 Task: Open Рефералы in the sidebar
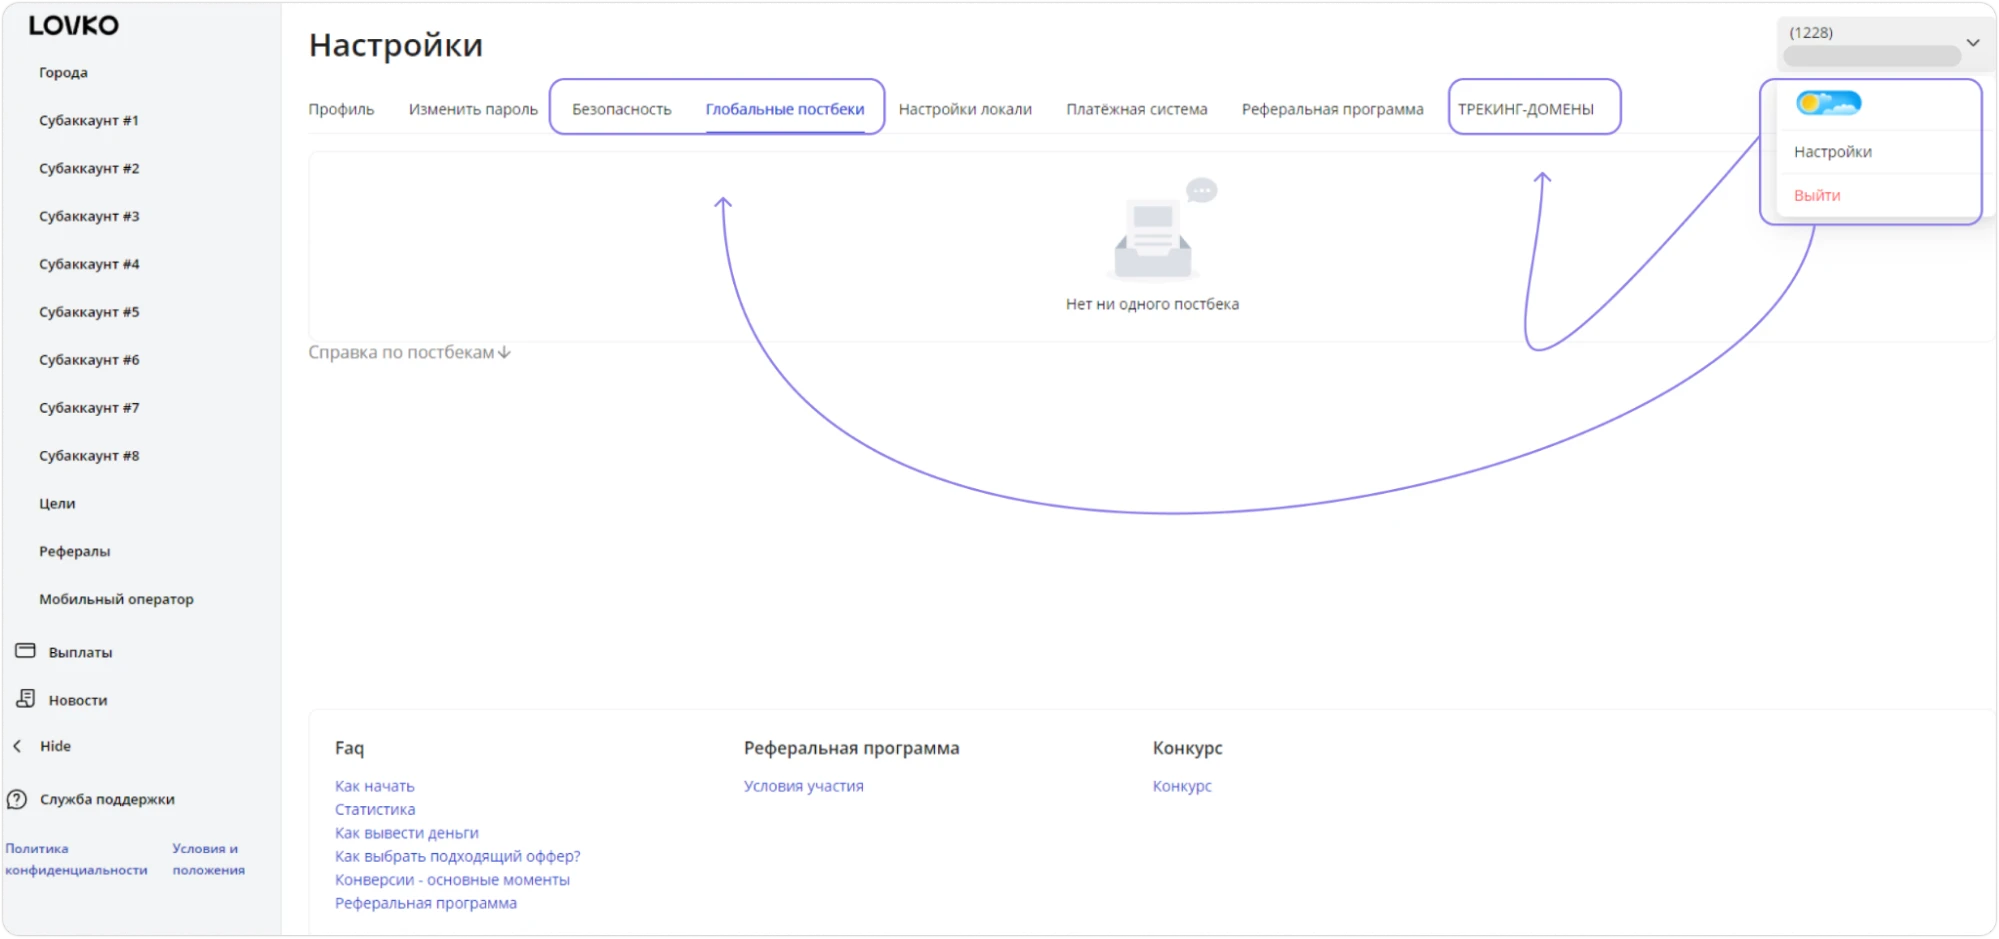(x=74, y=552)
